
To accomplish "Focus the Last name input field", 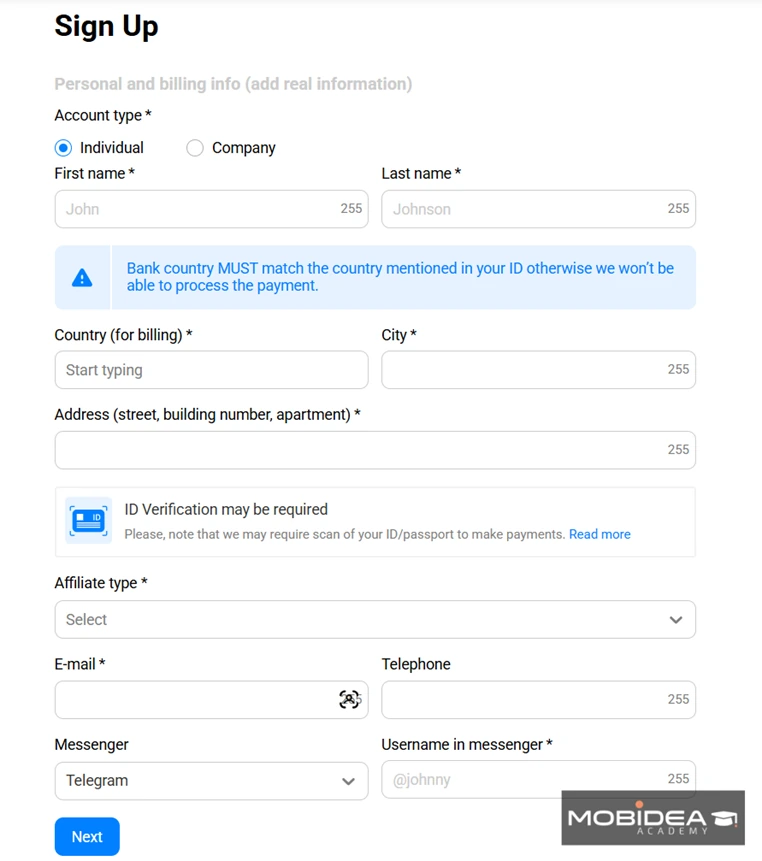I will (539, 209).
